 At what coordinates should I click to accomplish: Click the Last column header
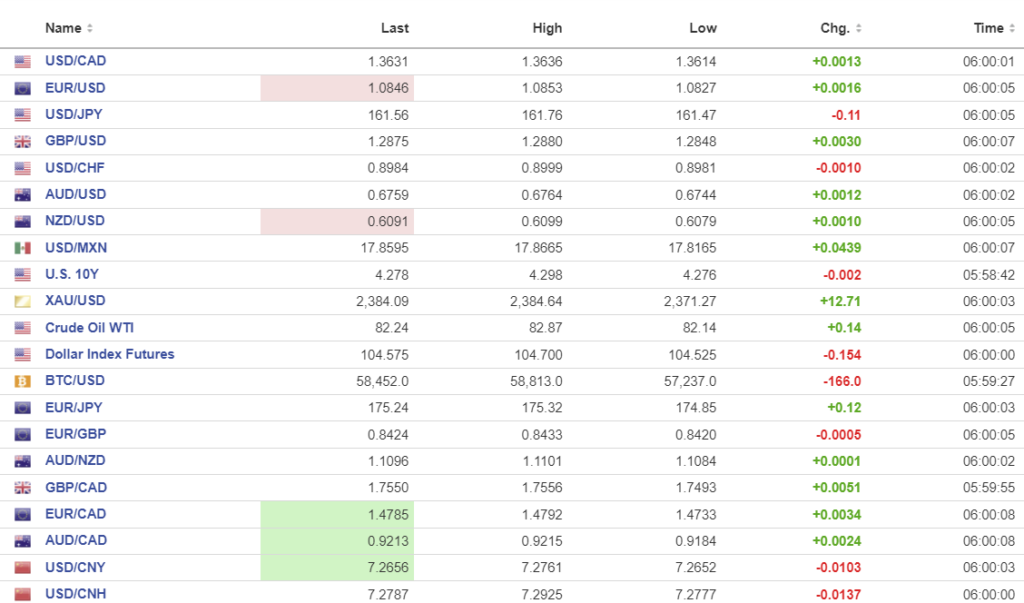point(395,28)
